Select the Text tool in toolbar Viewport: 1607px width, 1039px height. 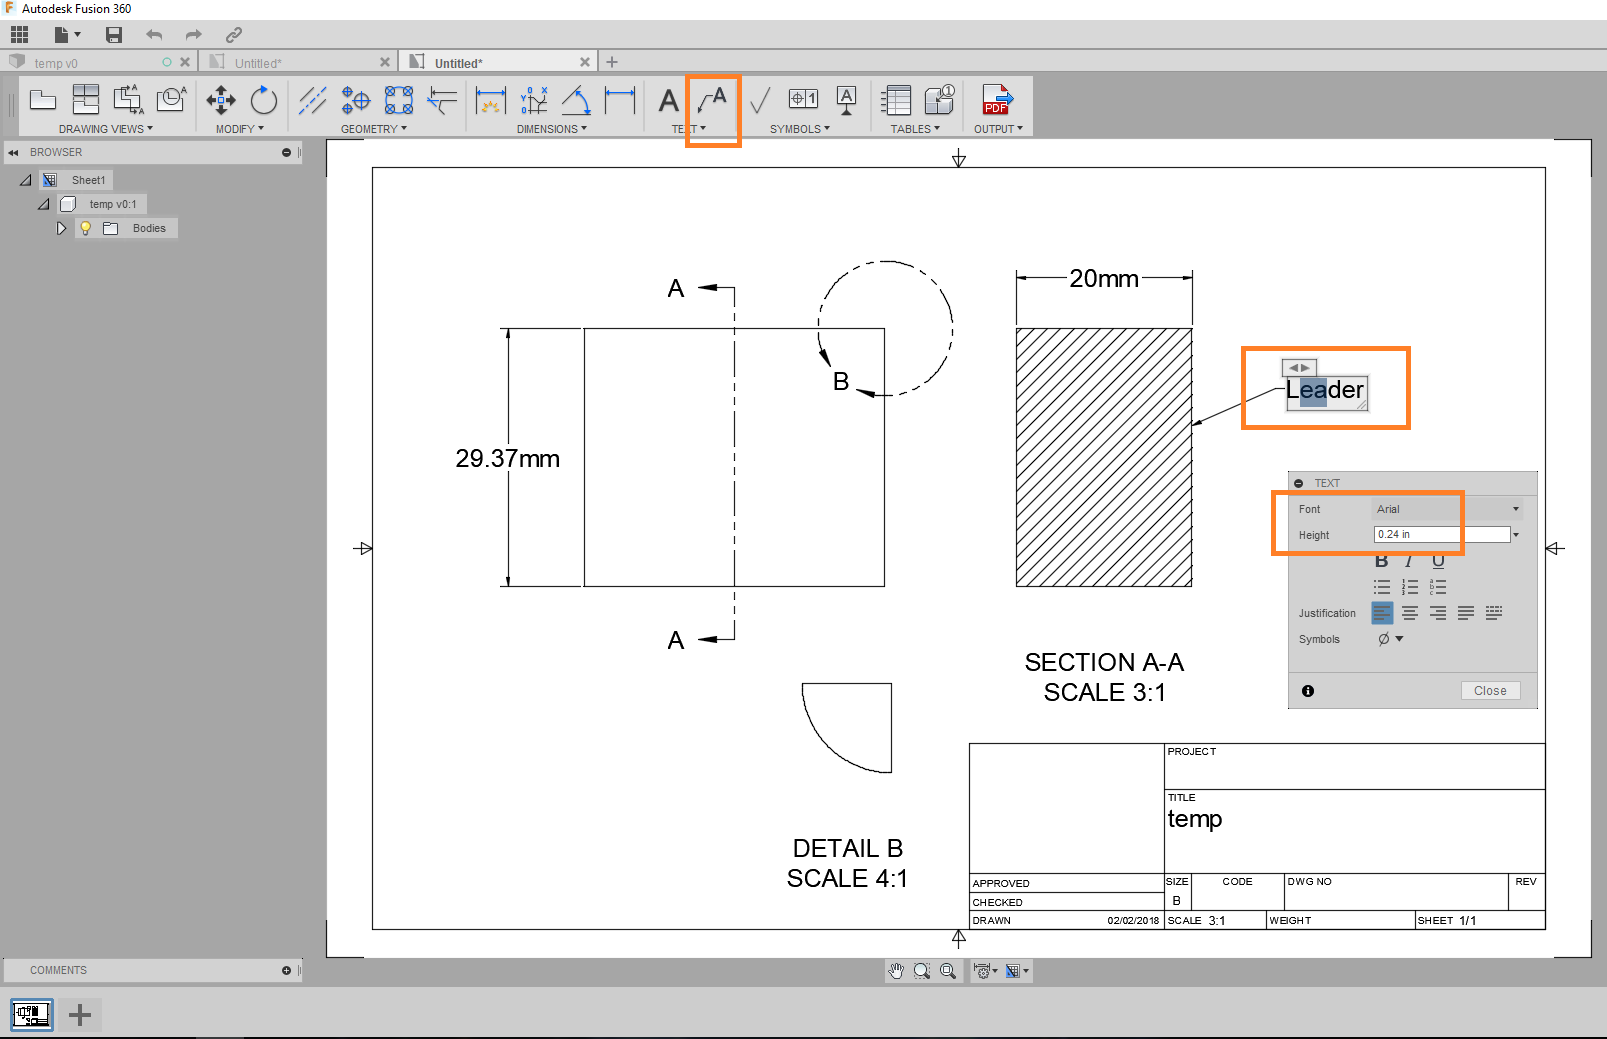pos(667,100)
